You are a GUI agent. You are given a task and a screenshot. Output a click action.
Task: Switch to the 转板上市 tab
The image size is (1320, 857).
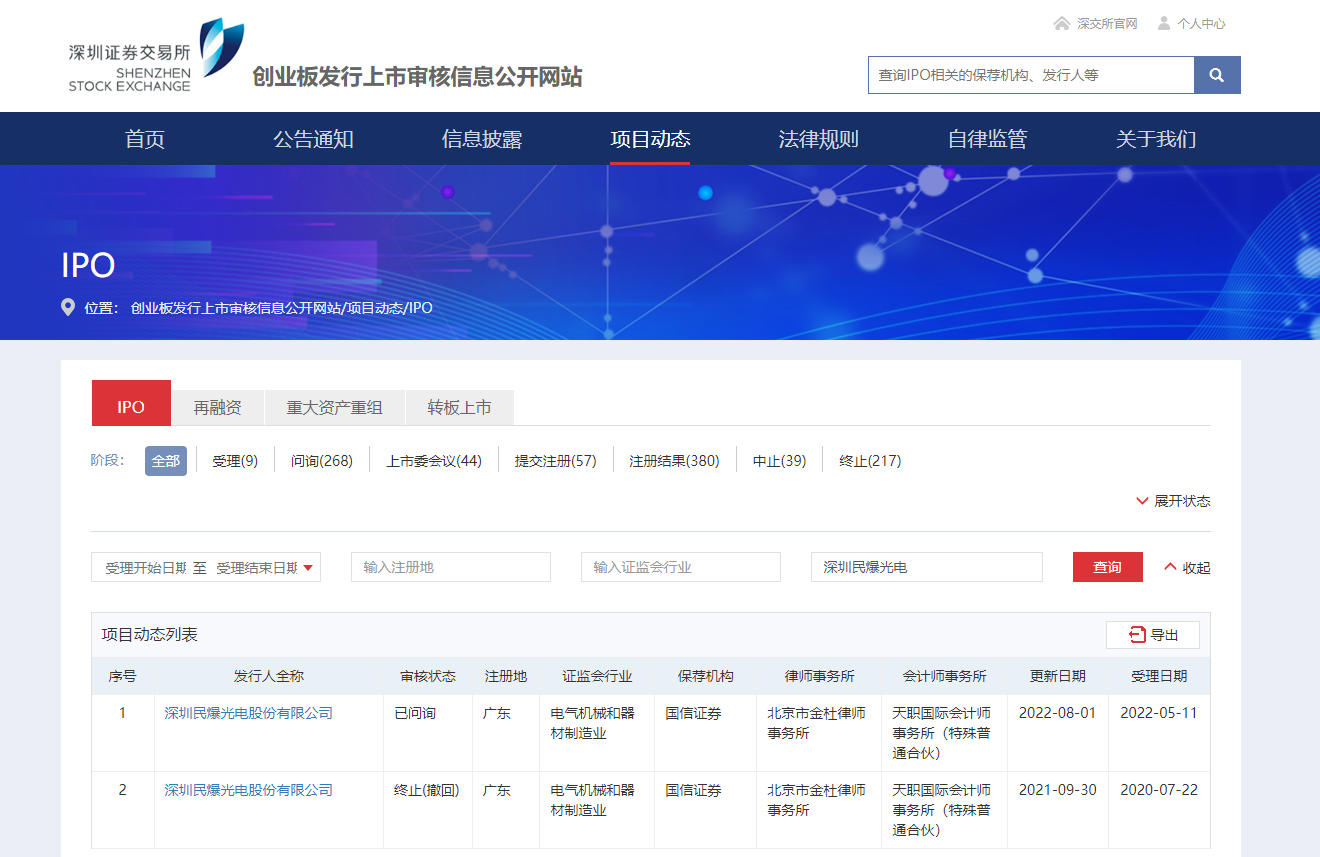coord(460,408)
